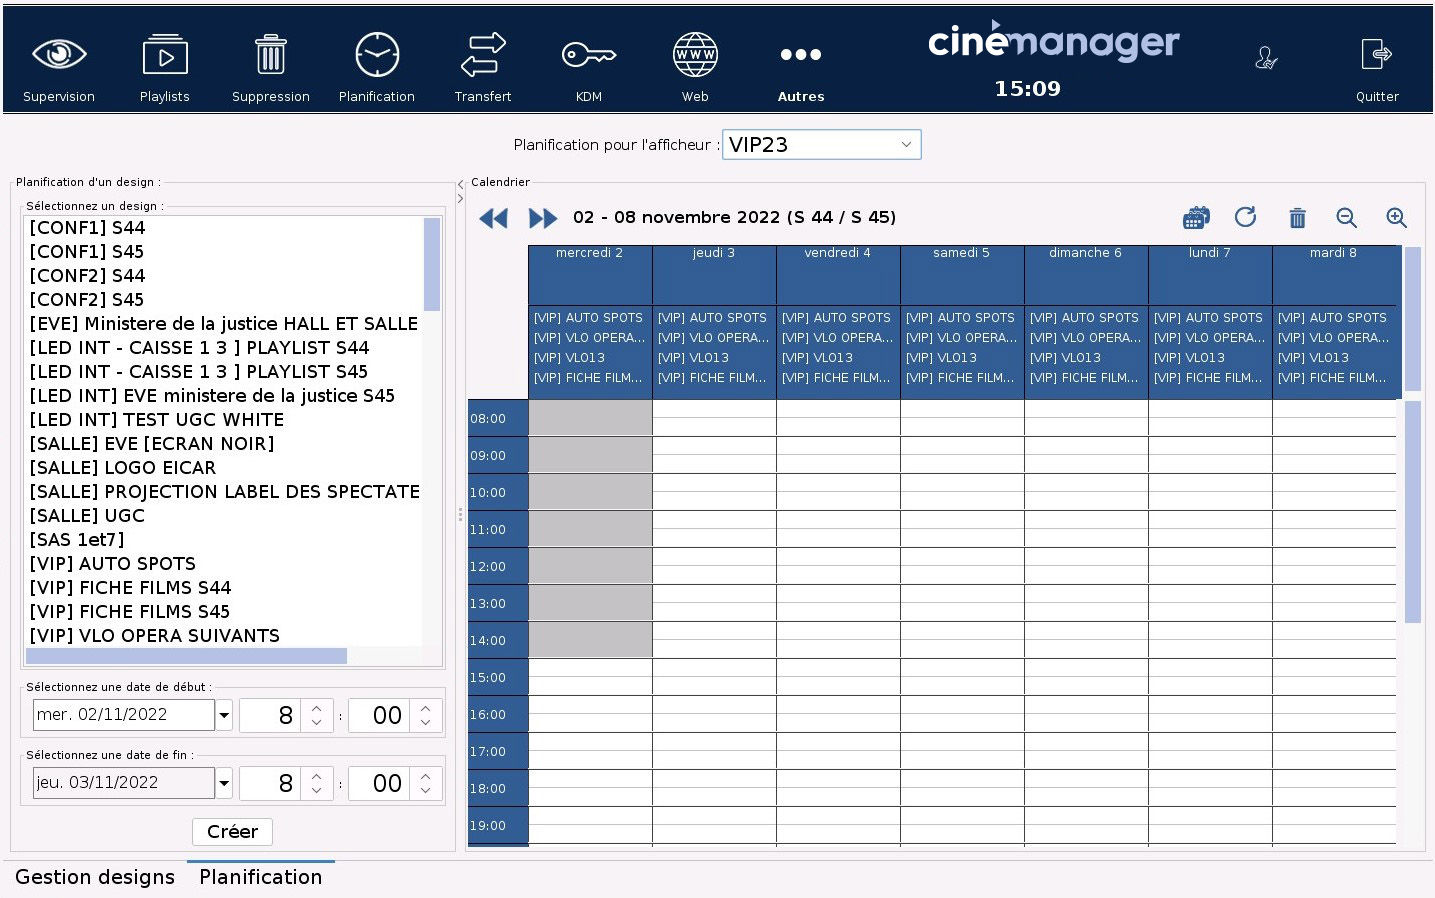Viewport: 1435px width, 898px height.
Task: Click the Web globe icon
Action: pyautogui.click(x=695, y=56)
